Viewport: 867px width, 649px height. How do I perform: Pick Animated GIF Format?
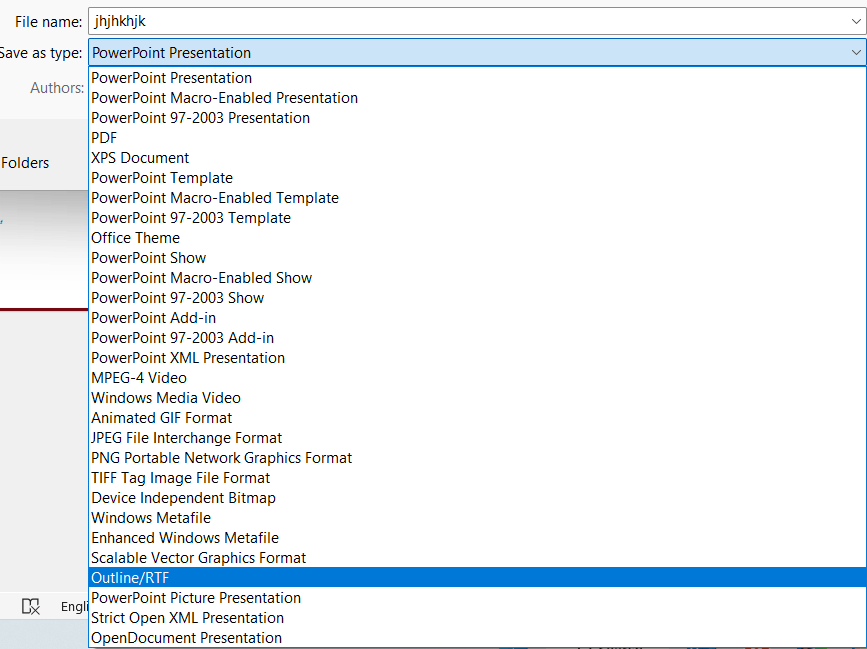tap(477, 418)
